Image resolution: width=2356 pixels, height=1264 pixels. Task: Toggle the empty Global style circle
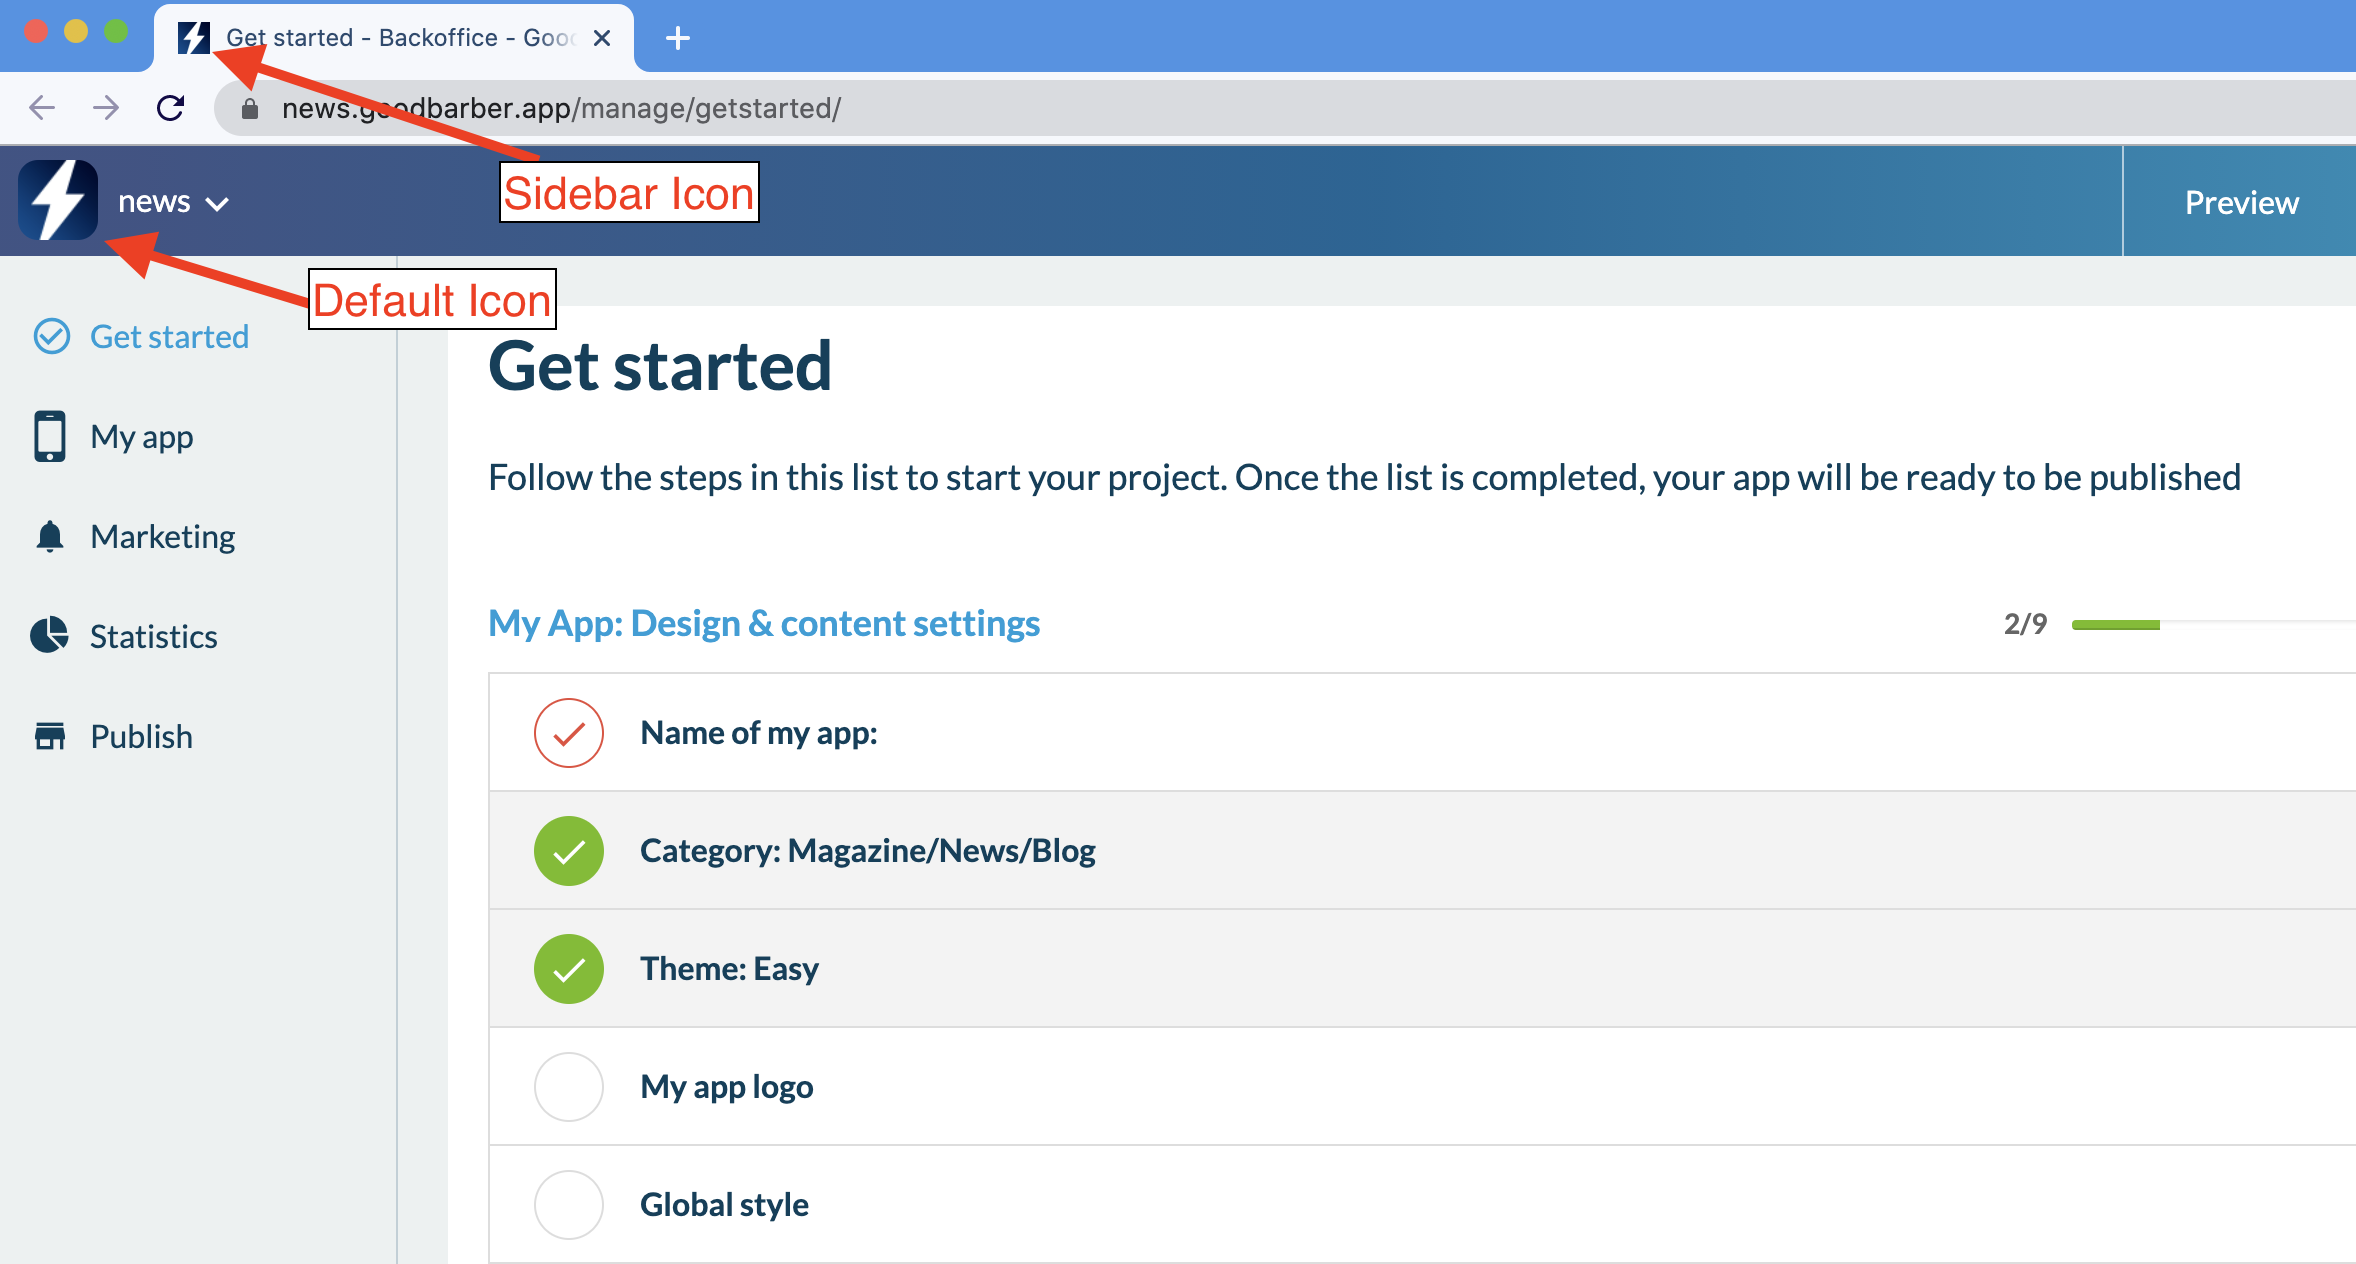[568, 1205]
